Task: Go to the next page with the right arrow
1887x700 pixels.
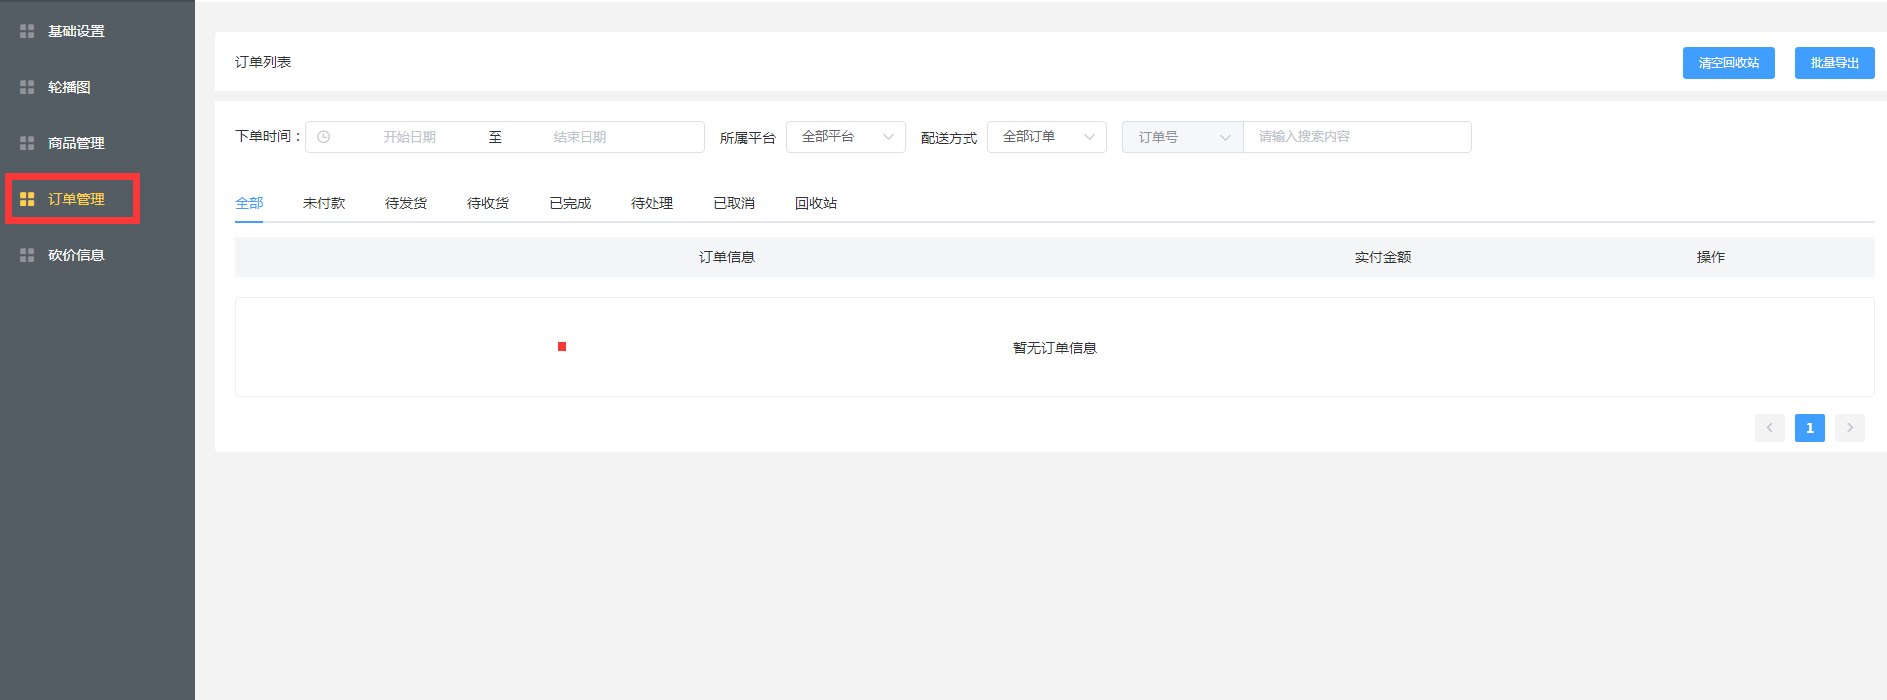Action: (1850, 428)
